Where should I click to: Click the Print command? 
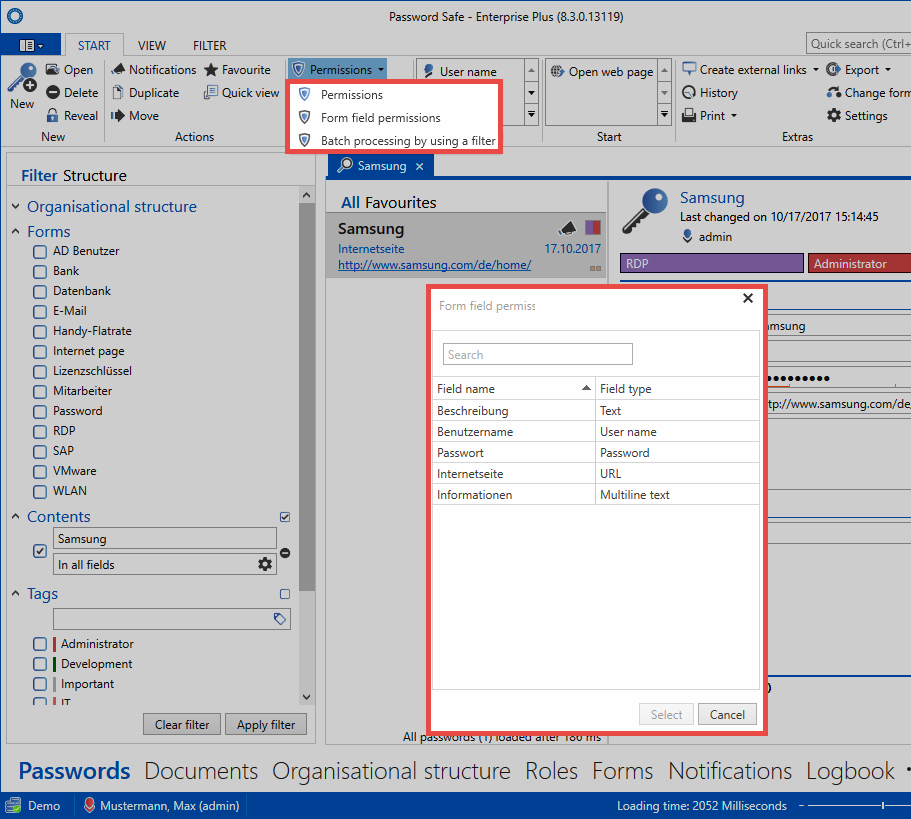click(x=704, y=116)
